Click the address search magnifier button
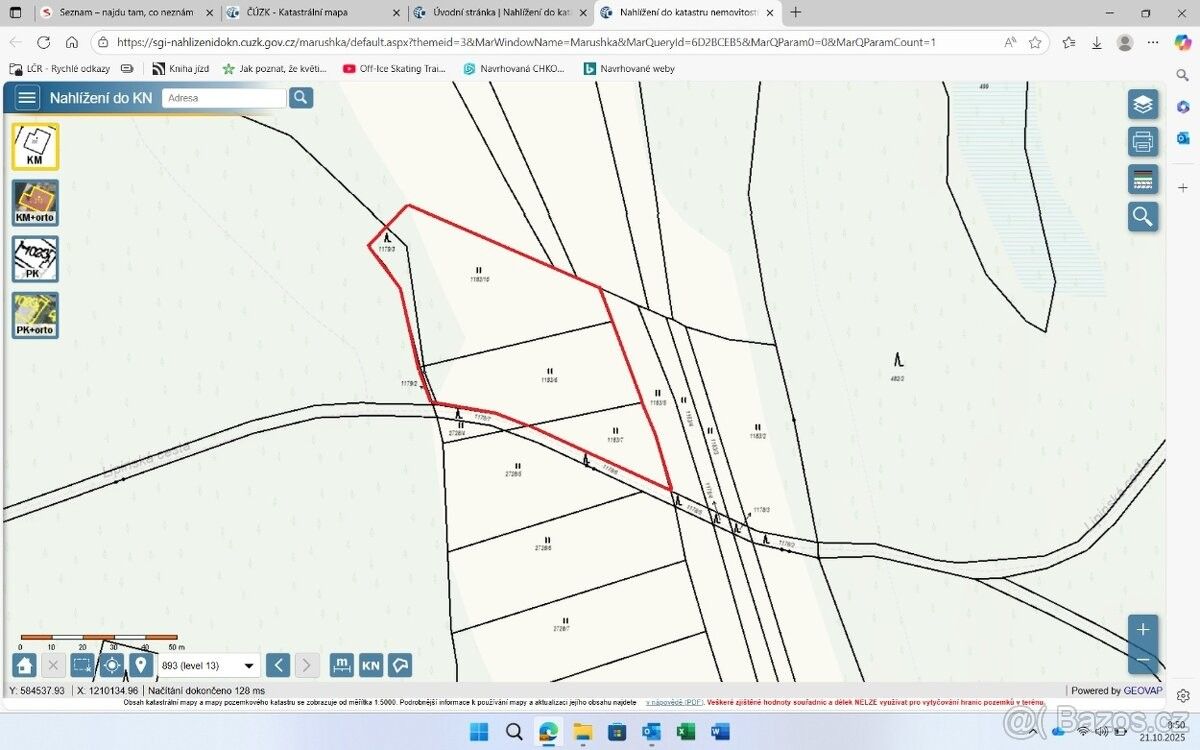The height and width of the screenshot is (750, 1200). tap(301, 98)
